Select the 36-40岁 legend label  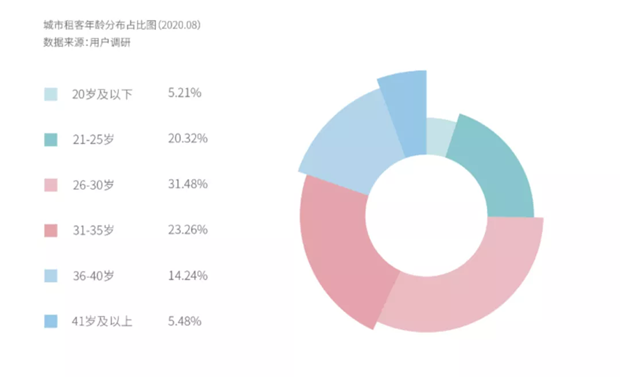pyautogui.click(x=93, y=276)
